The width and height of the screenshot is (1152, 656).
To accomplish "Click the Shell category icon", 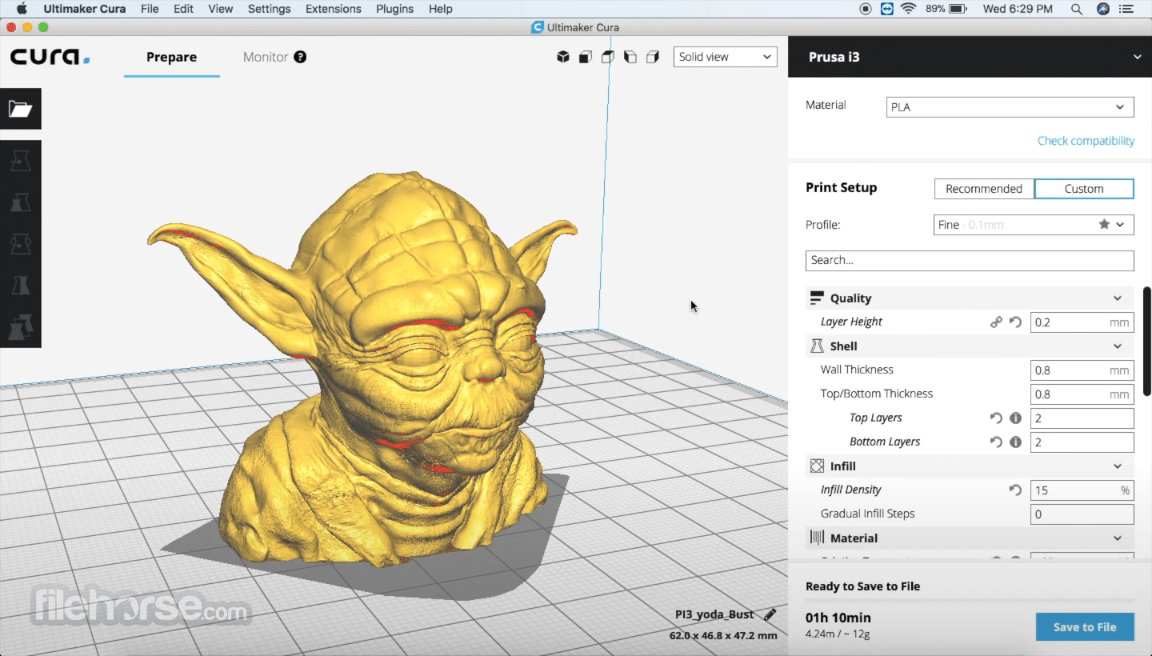I will click(816, 346).
